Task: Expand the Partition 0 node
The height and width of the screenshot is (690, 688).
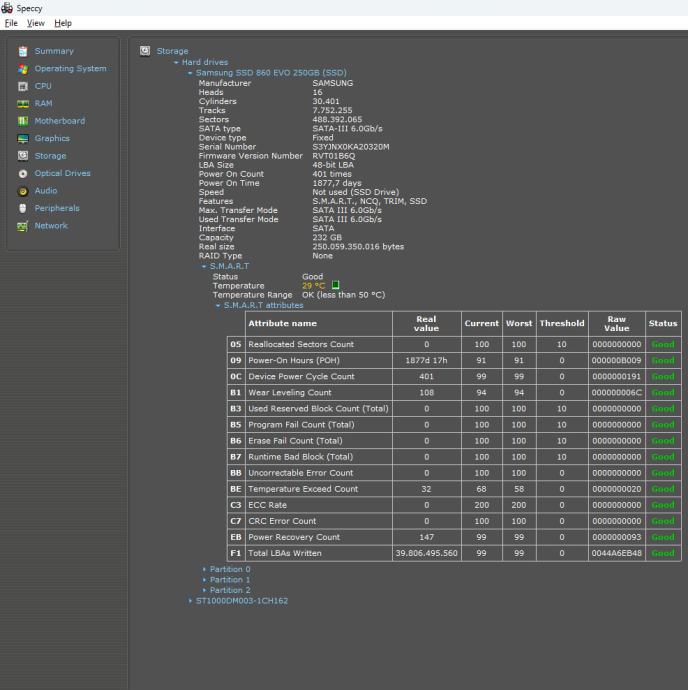Action: pos(205,569)
